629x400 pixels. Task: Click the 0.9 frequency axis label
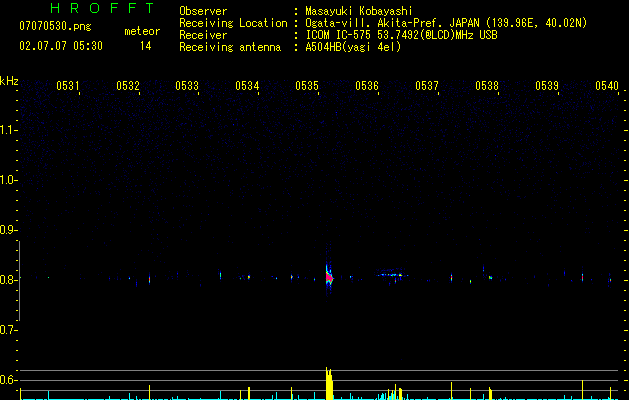point(8,230)
